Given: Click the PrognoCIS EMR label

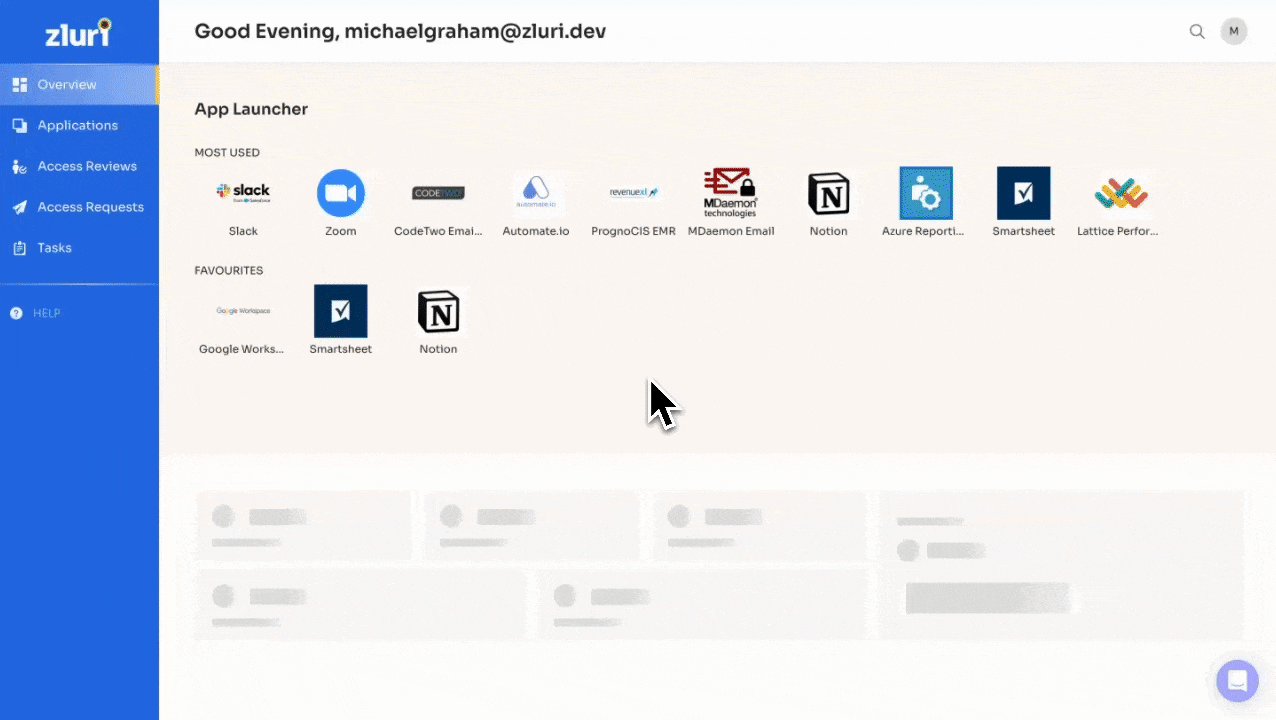Looking at the screenshot, I should pyautogui.click(x=634, y=231).
